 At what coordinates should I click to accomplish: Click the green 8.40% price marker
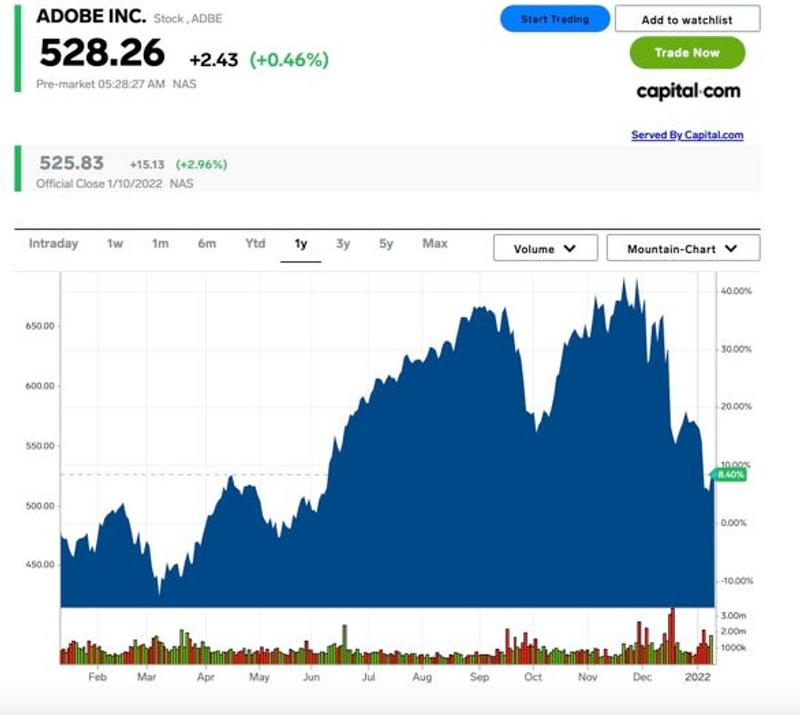(730, 475)
